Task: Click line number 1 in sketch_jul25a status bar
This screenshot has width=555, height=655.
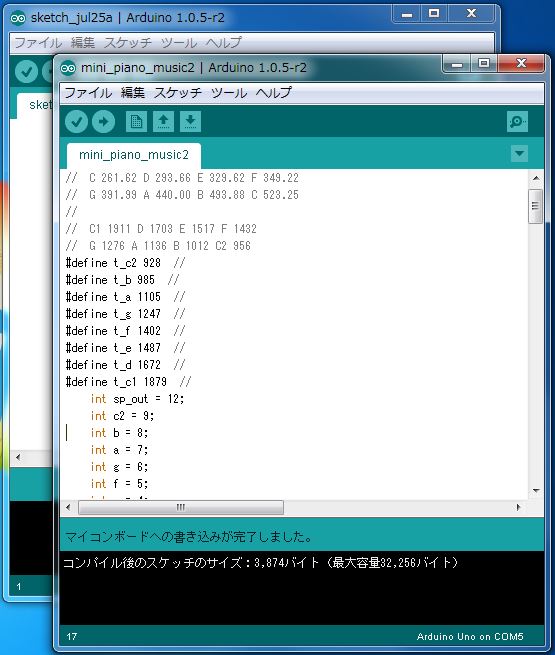Action: [19, 587]
